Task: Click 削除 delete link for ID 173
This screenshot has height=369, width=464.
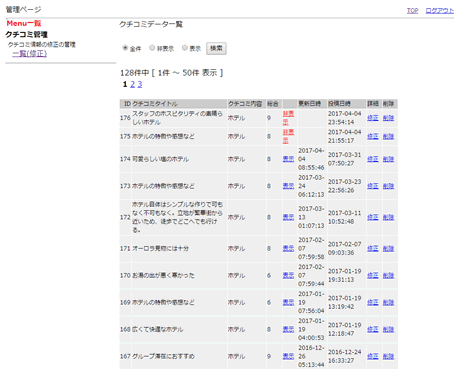Action: coord(388,186)
